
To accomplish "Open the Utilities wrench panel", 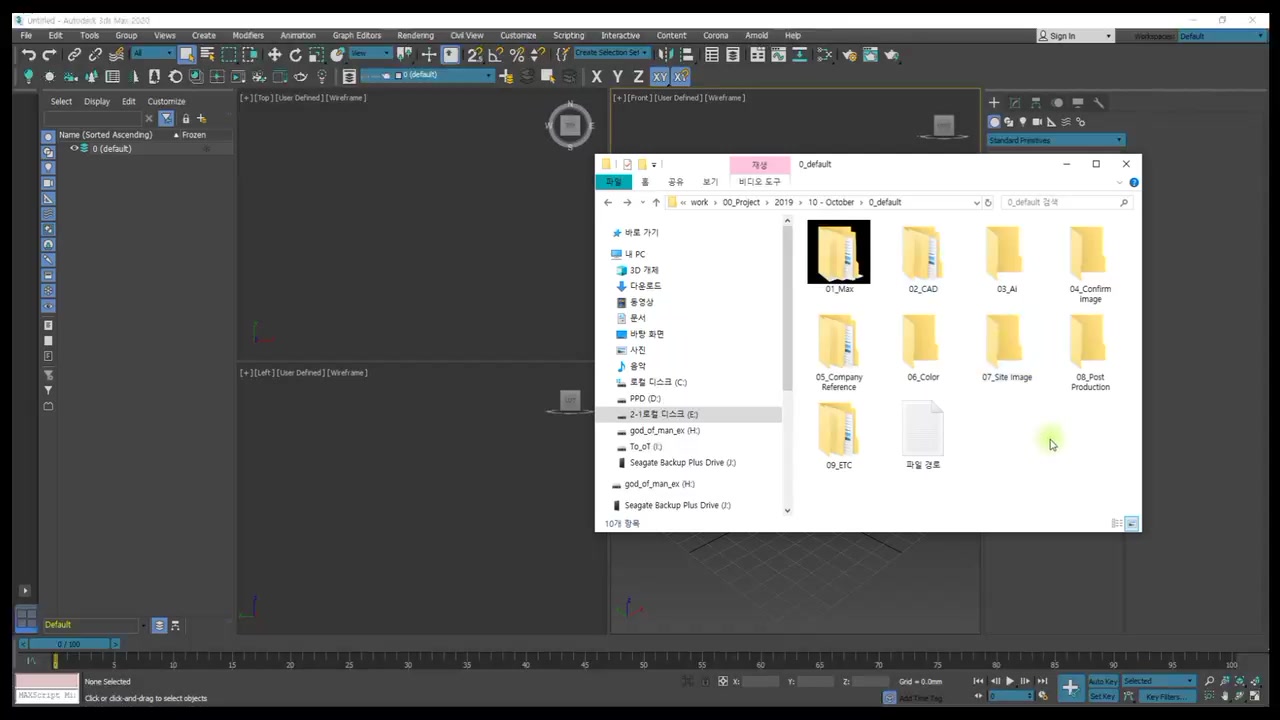I will [1098, 103].
